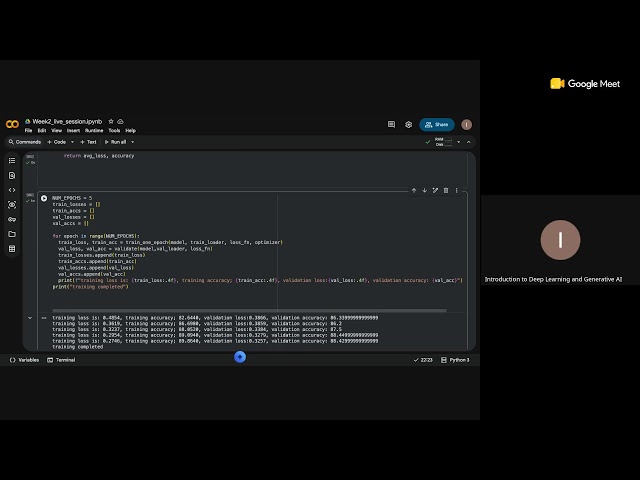The image size is (640, 480).
Task: Run the NUM_EPOCHS training cell
Action: (x=44, y=198)
